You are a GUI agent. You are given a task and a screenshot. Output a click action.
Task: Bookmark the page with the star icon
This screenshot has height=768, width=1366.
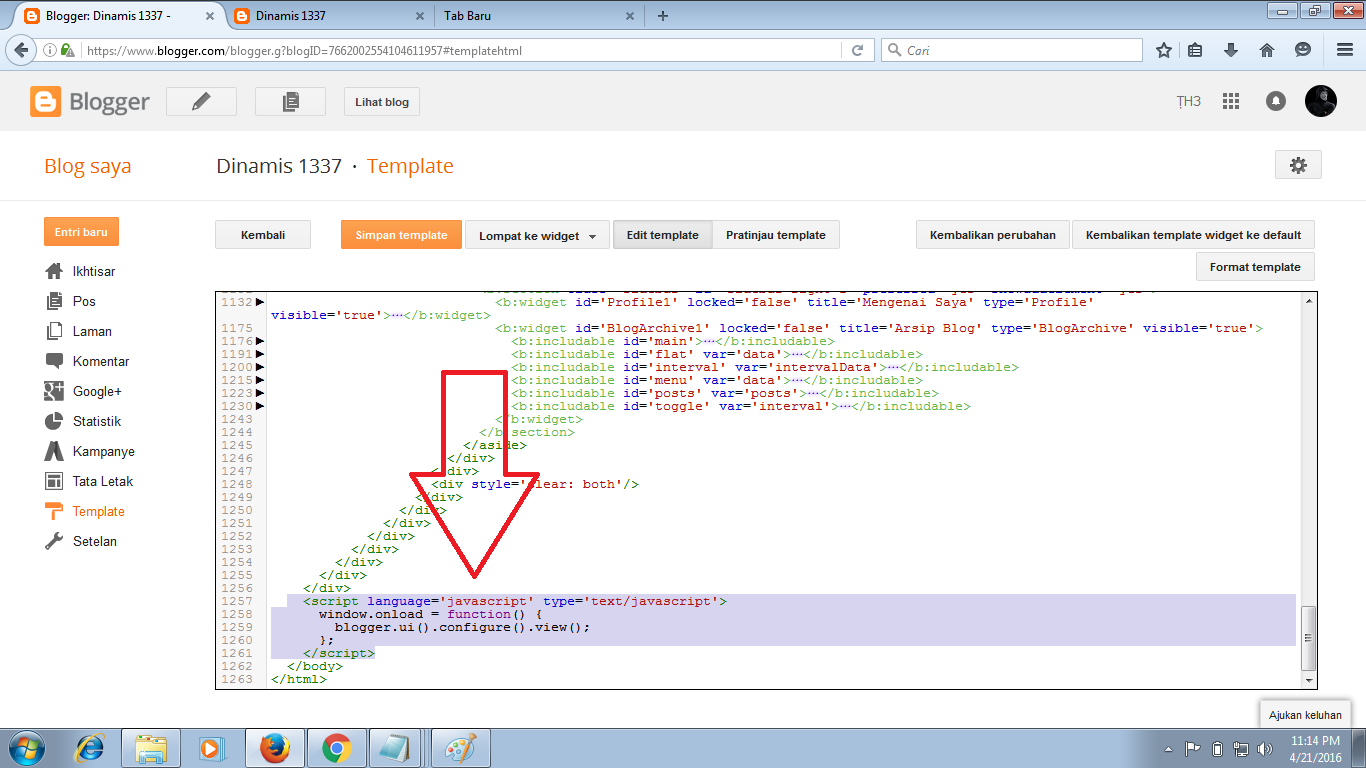coord(1163,48)
